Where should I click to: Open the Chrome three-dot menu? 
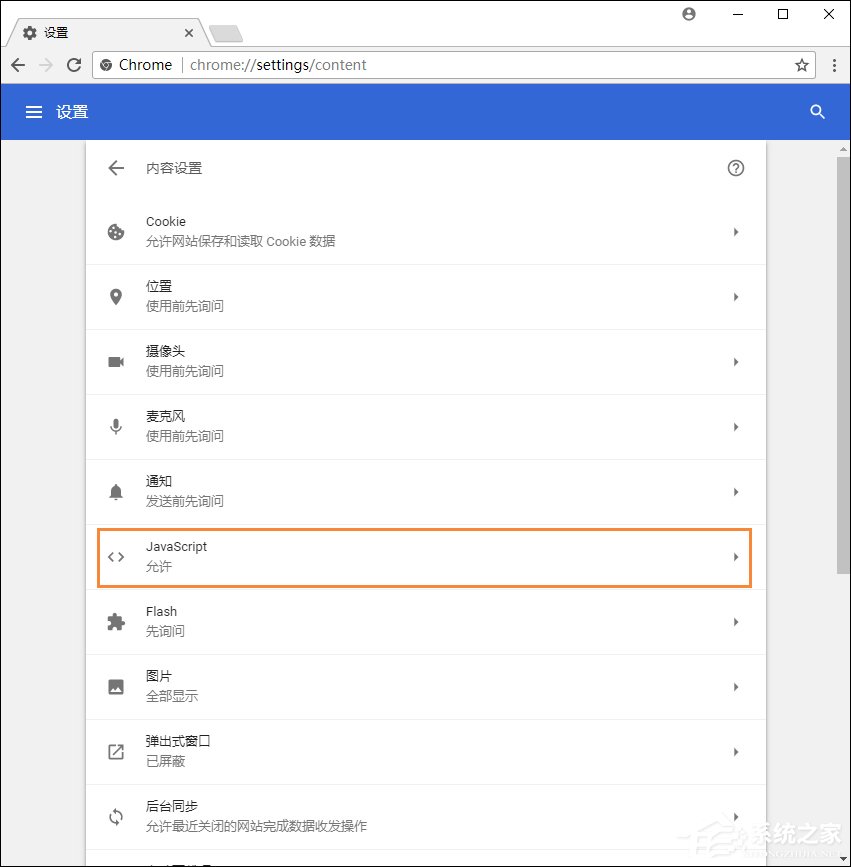(835, 64)
